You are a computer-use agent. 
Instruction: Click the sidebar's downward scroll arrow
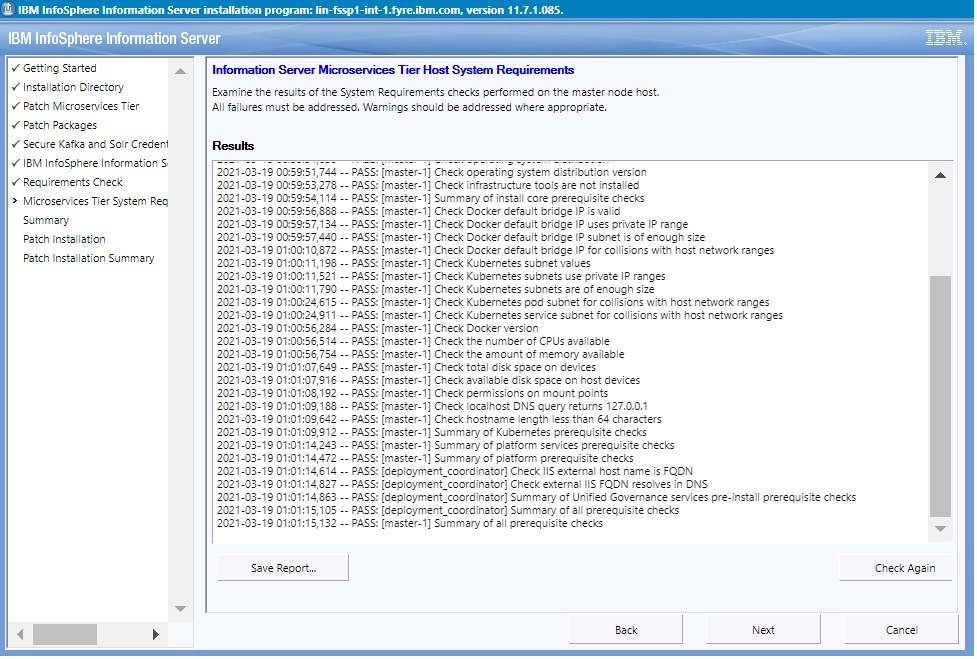181,608
